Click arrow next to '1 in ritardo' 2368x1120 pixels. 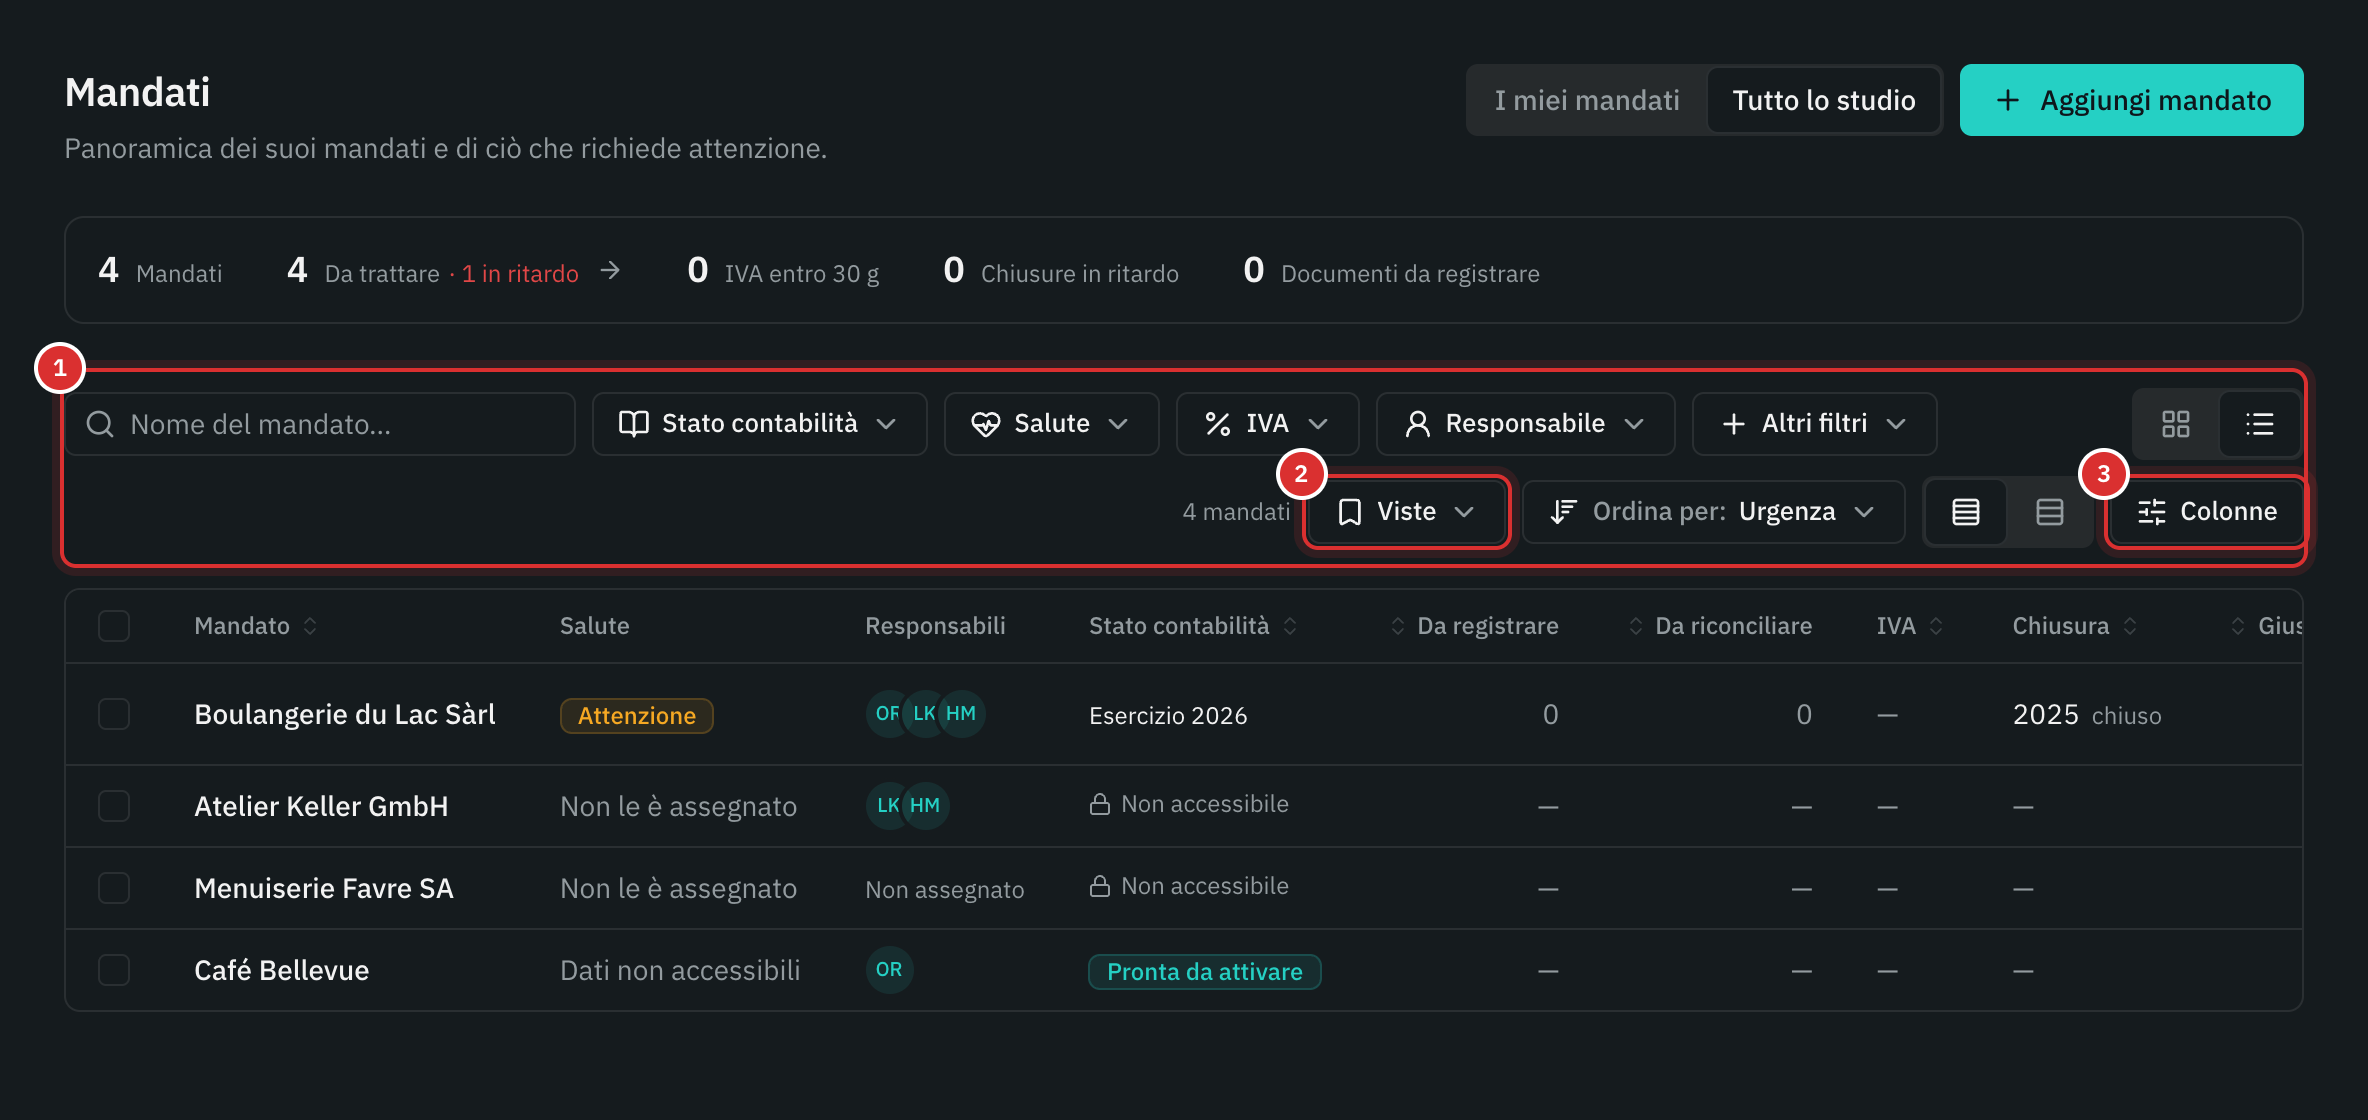[610, 271]
